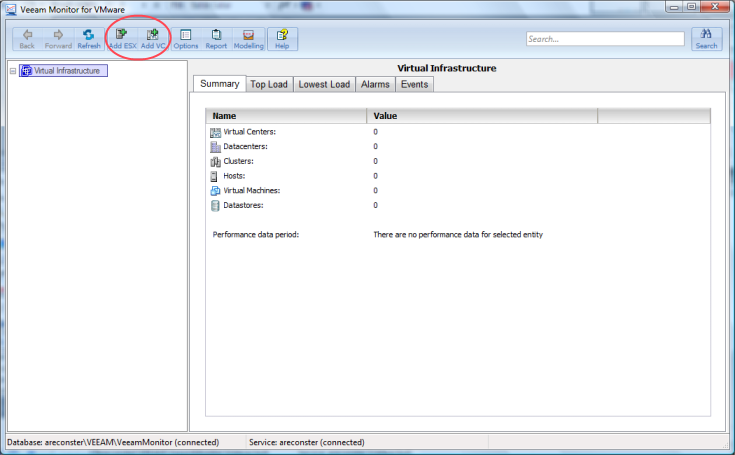Viewport: 735px width, 455px height.
Task: Open the Lowest Load tab
Action: (324, 84)
